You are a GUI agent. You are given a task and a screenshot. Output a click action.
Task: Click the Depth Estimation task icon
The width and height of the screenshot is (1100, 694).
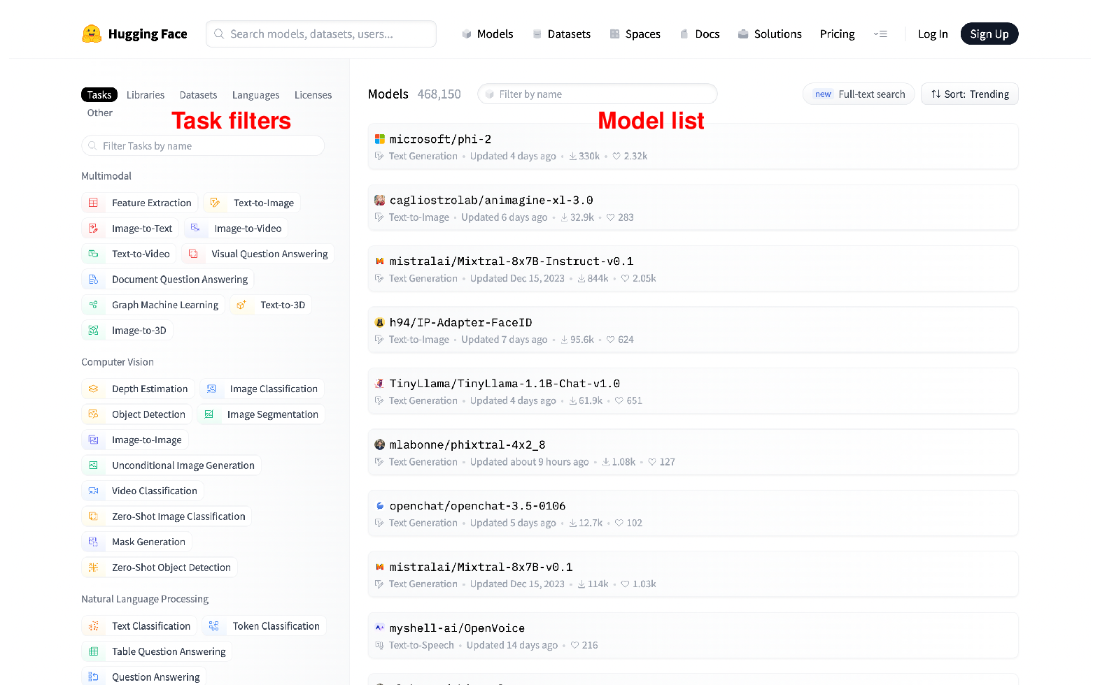coord(93,389)
